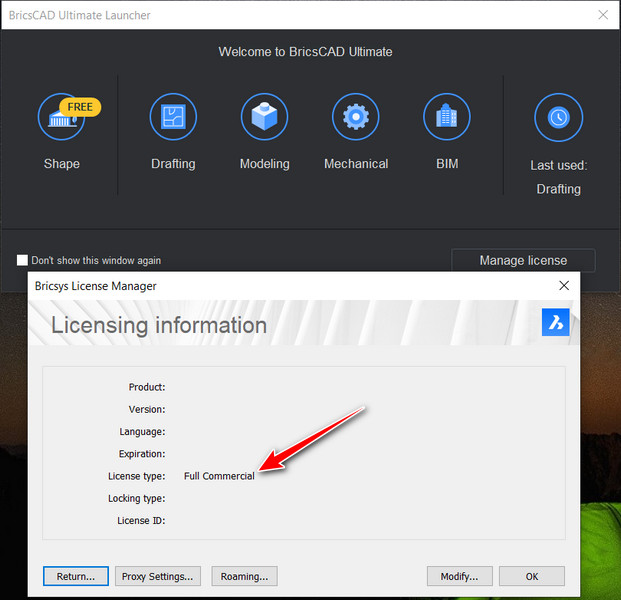Click the Modify... button
This screenshot has height=600, width=621.
[x=459, y=576]
